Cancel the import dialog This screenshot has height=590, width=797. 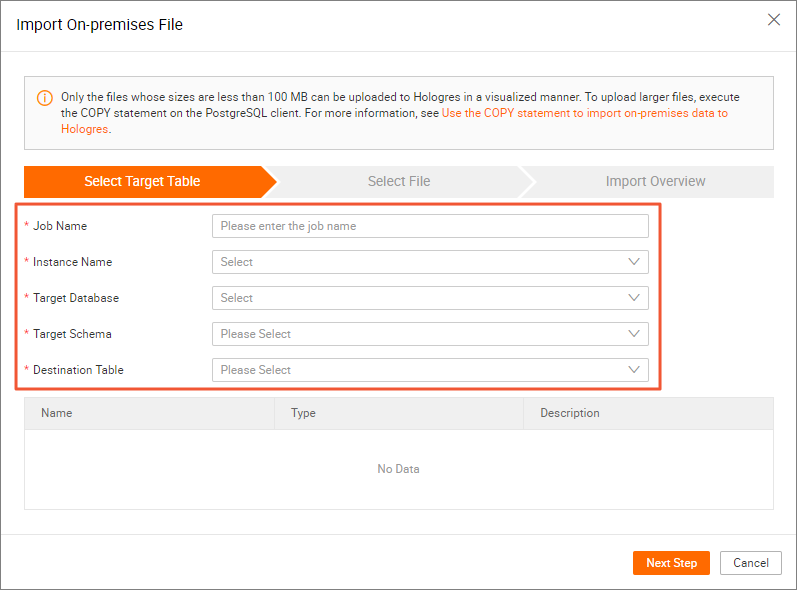tap(750, 563)
